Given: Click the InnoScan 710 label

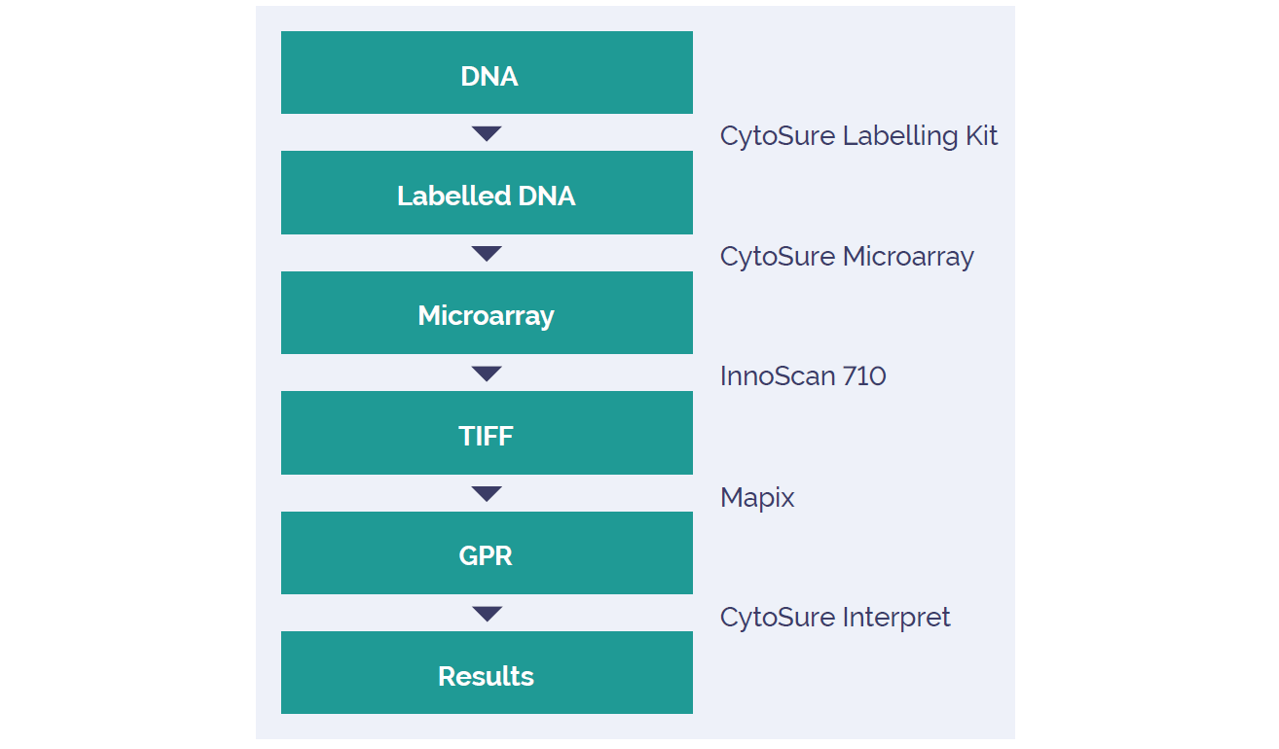Looking at the screenshot, I should pos(803,377).
